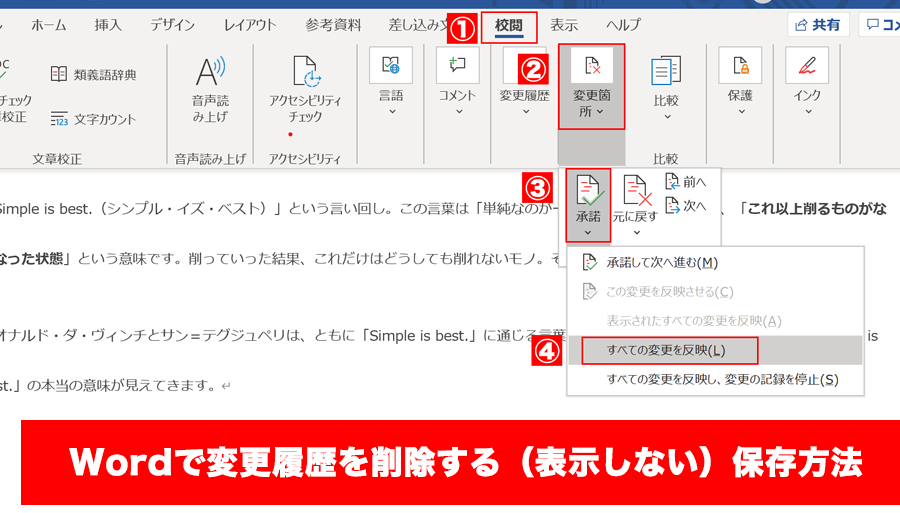This screenshot has height=513, width=900.
Task: Open the 参考資料 tab
Action: (333, 25)
